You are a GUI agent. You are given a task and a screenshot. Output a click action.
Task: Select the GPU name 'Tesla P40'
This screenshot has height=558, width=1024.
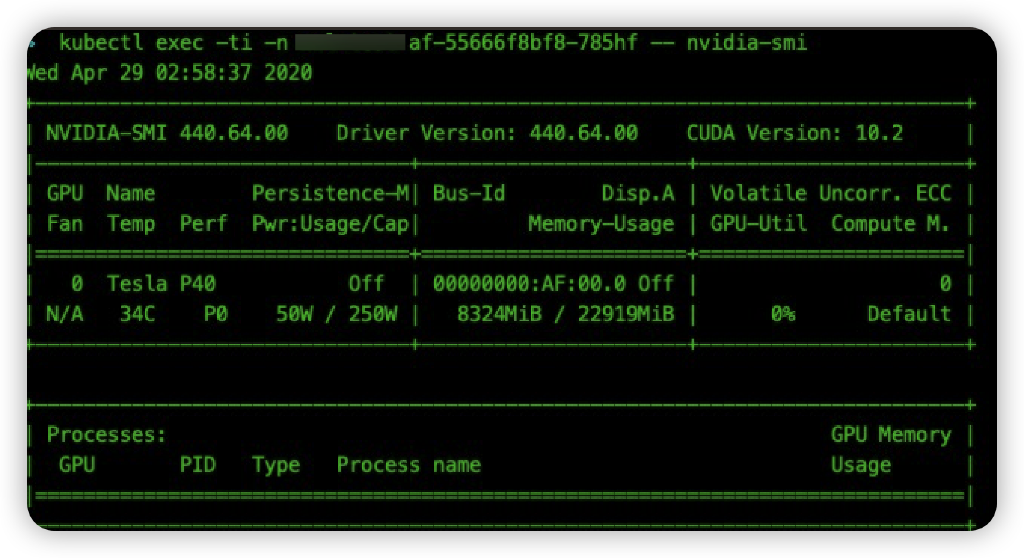(x=161, y=284)
